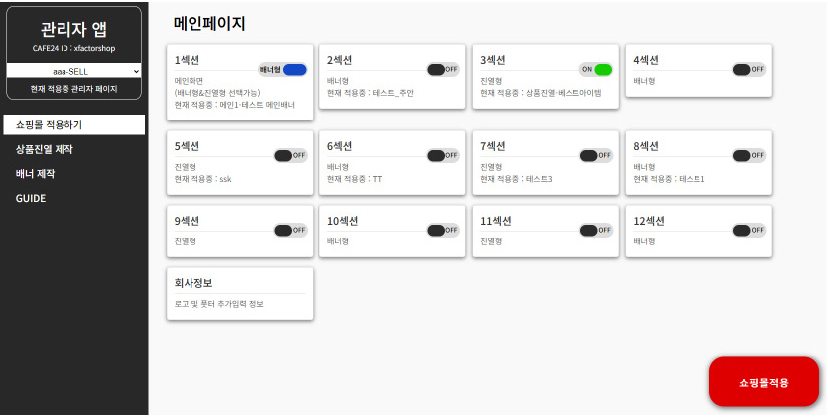The image size is (828, 417).
Task: Open the GUIDE menu item
Action: 31,198
